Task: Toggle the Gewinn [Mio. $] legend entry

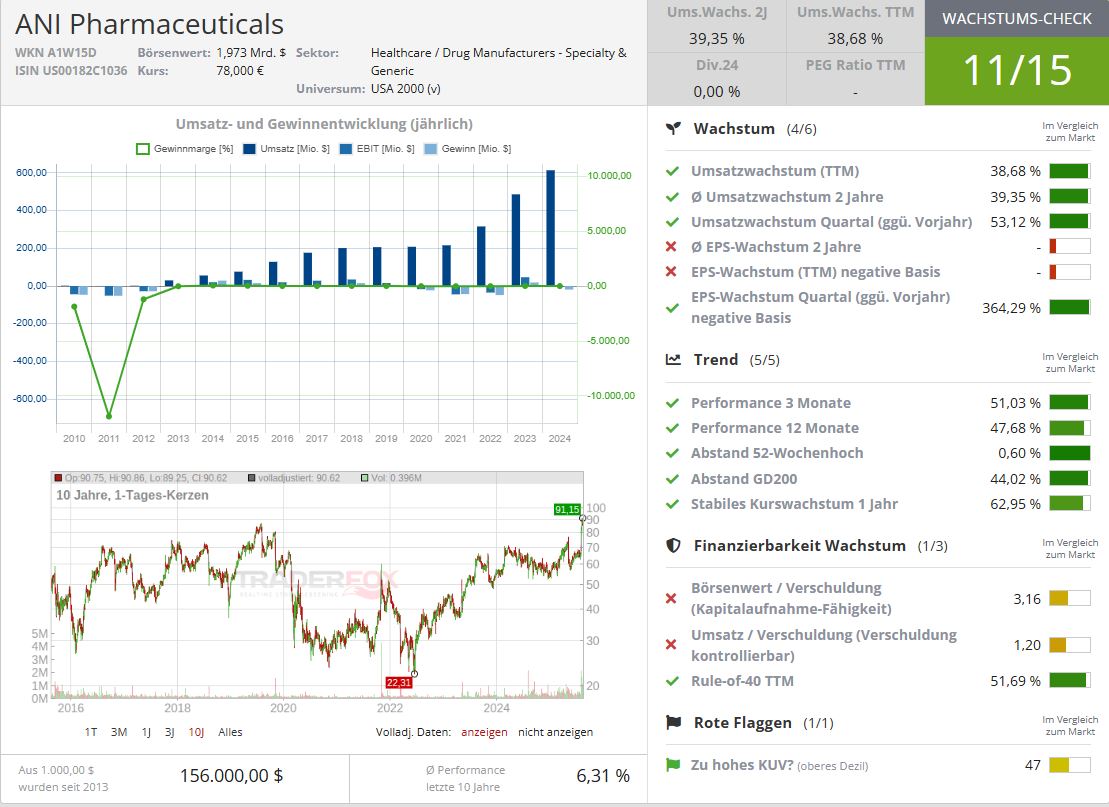Action: [468, 149]
